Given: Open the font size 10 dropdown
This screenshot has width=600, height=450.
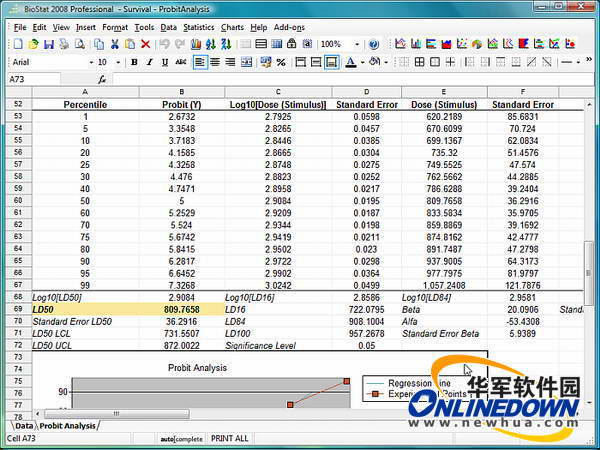Looking at the screenshot, I should click(x=118, y=62).
